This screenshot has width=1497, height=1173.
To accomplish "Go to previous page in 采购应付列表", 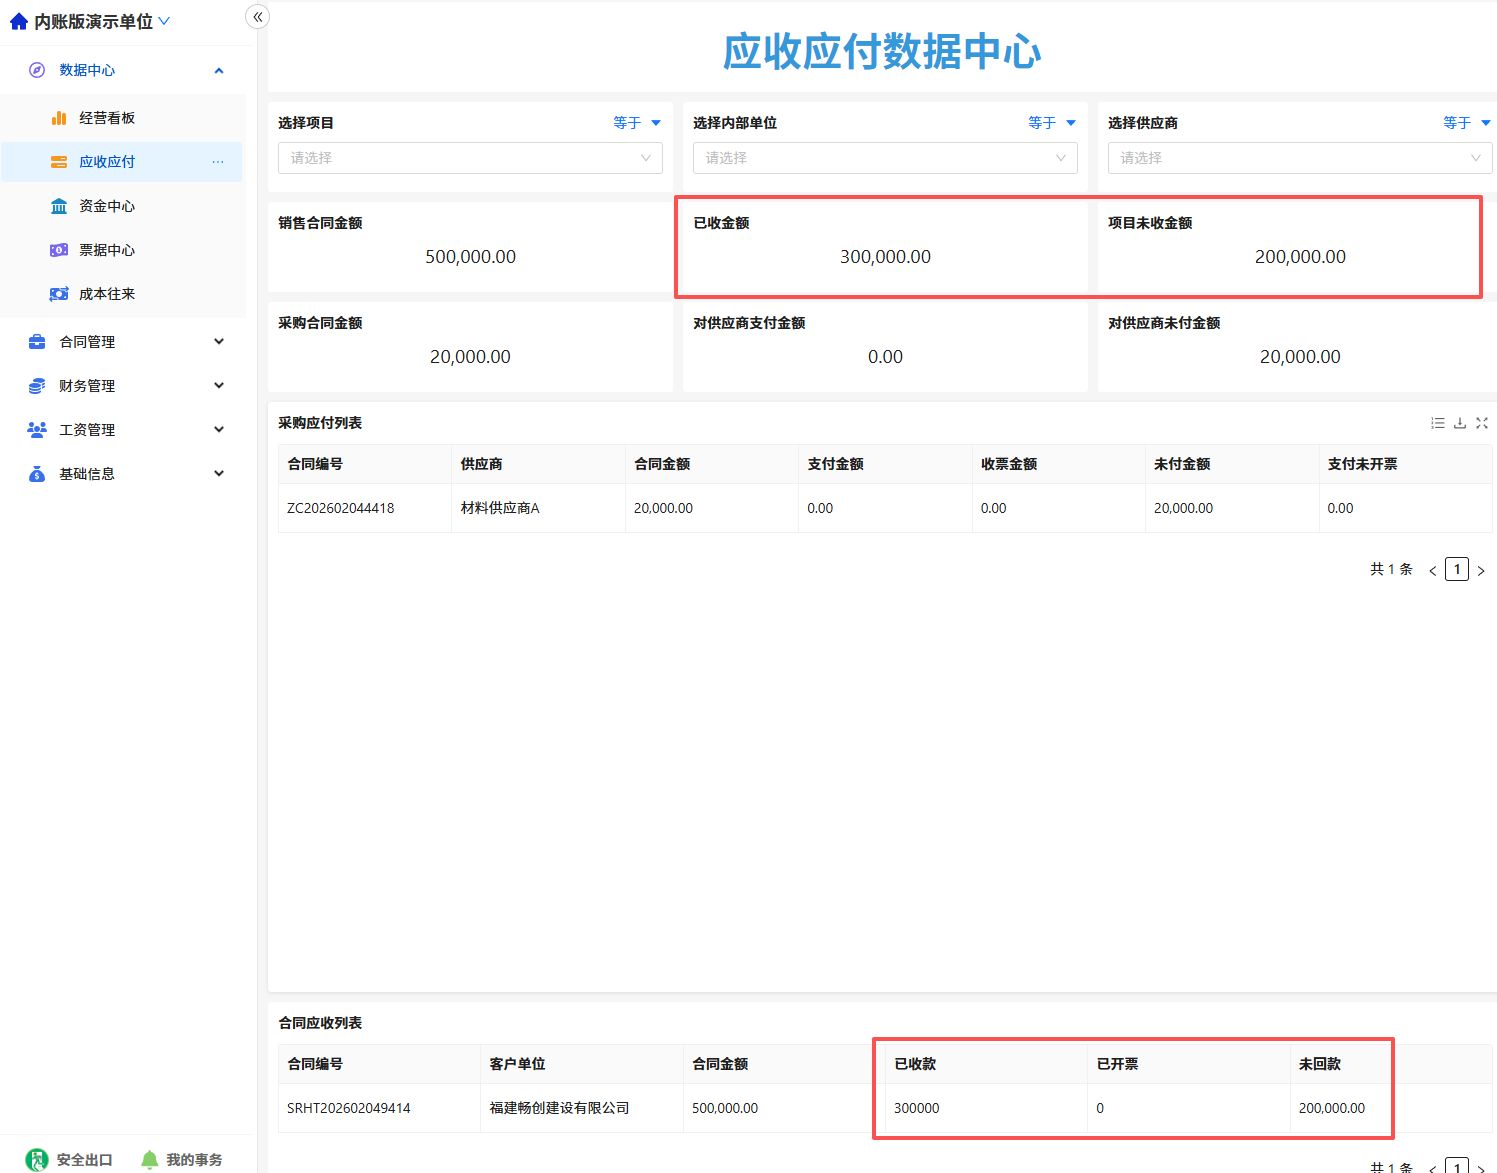I will click(1433, 570).
